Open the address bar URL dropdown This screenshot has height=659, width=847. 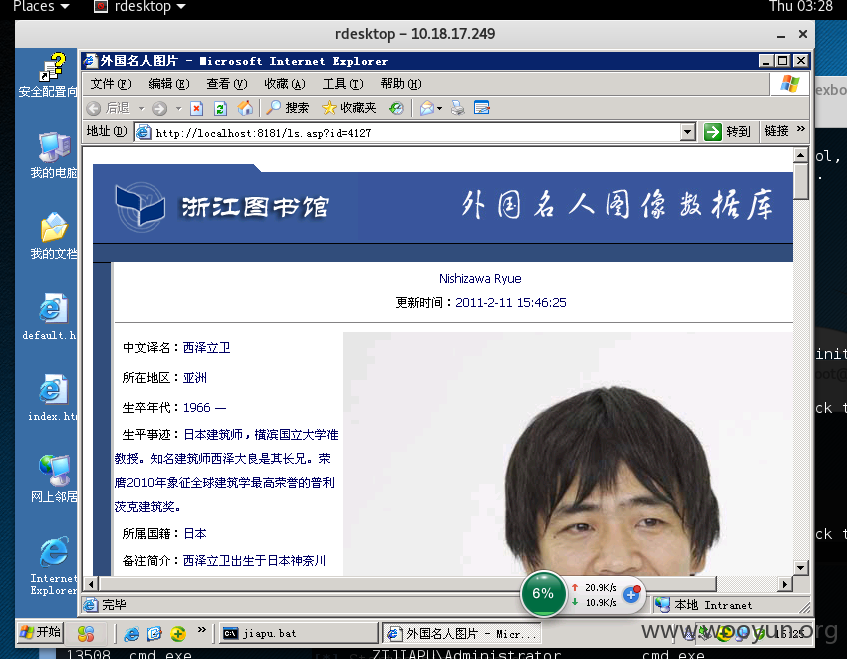[x=687, y=132]
